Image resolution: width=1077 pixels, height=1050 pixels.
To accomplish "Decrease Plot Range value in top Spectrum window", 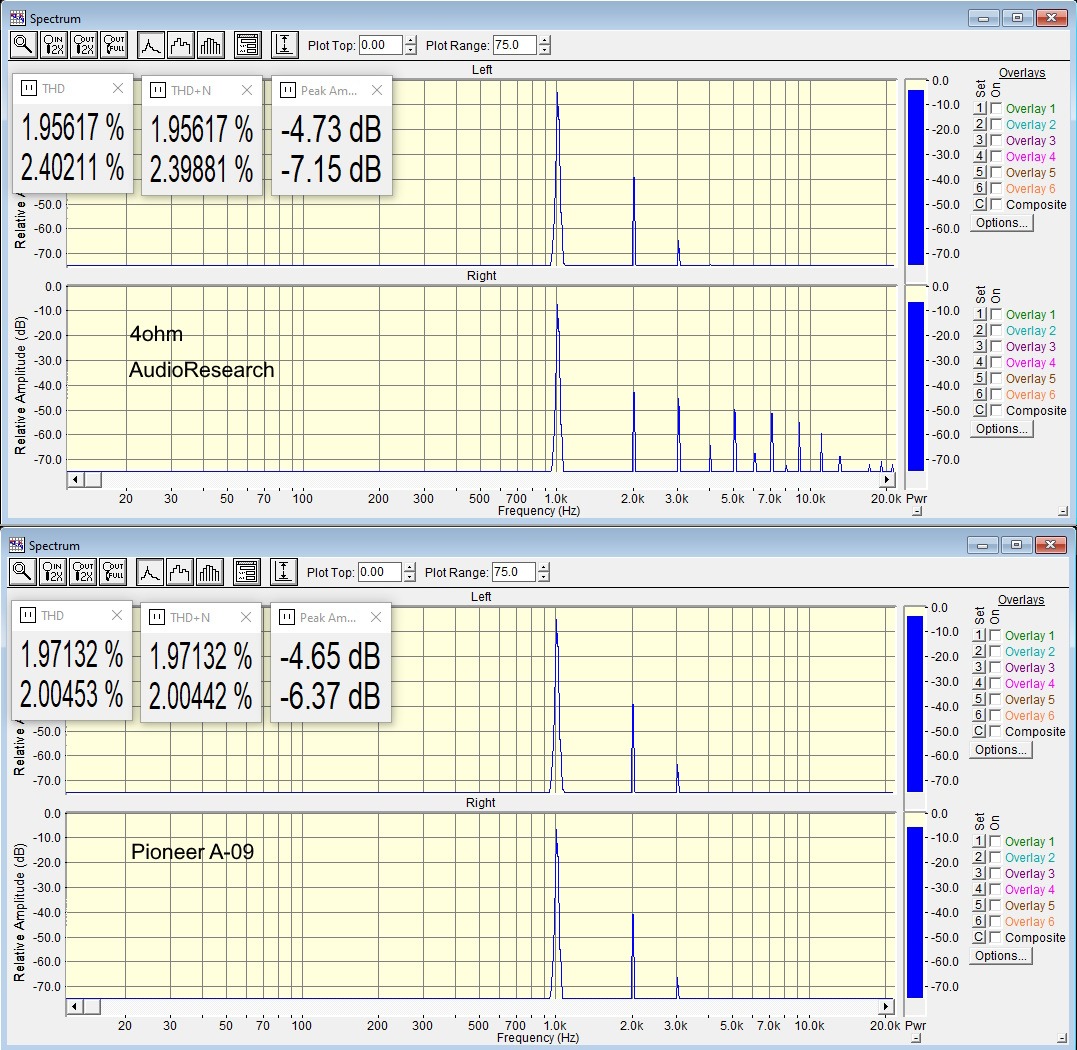I will click(x=545, y=50).
